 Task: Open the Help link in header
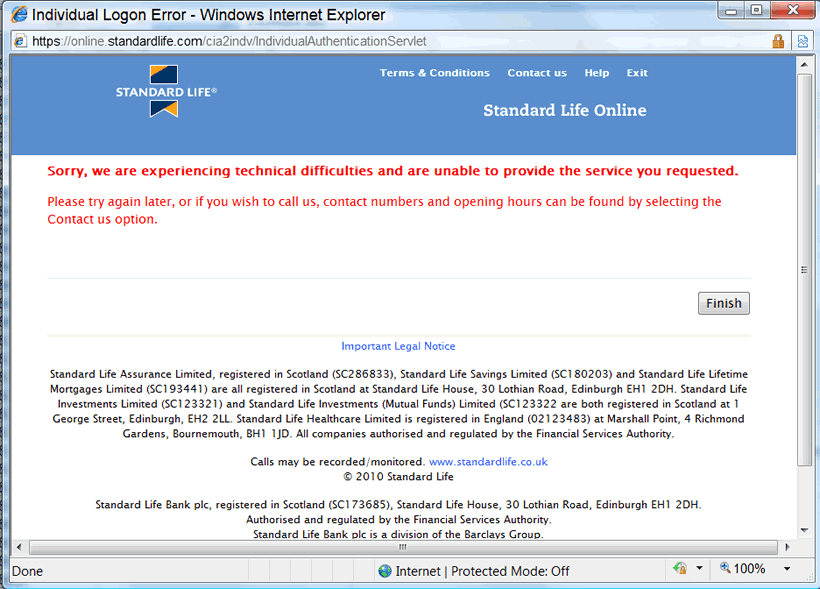click(597, 73)
